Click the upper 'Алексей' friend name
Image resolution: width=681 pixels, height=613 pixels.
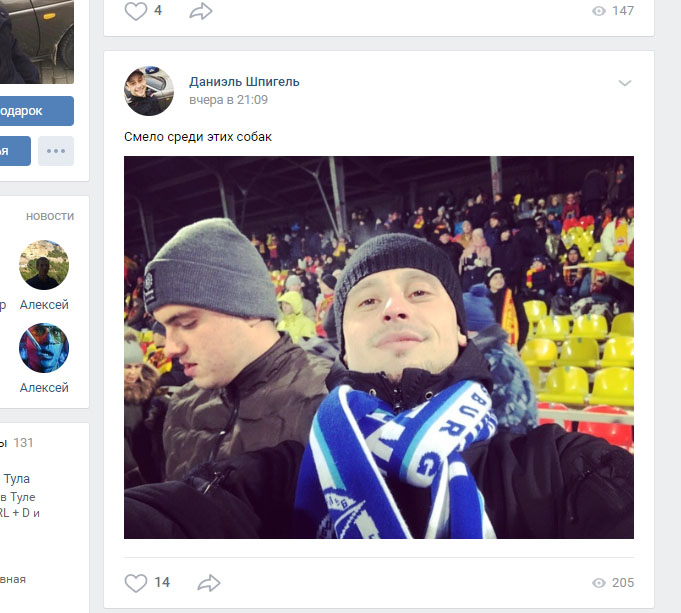(x=44, y=305)
